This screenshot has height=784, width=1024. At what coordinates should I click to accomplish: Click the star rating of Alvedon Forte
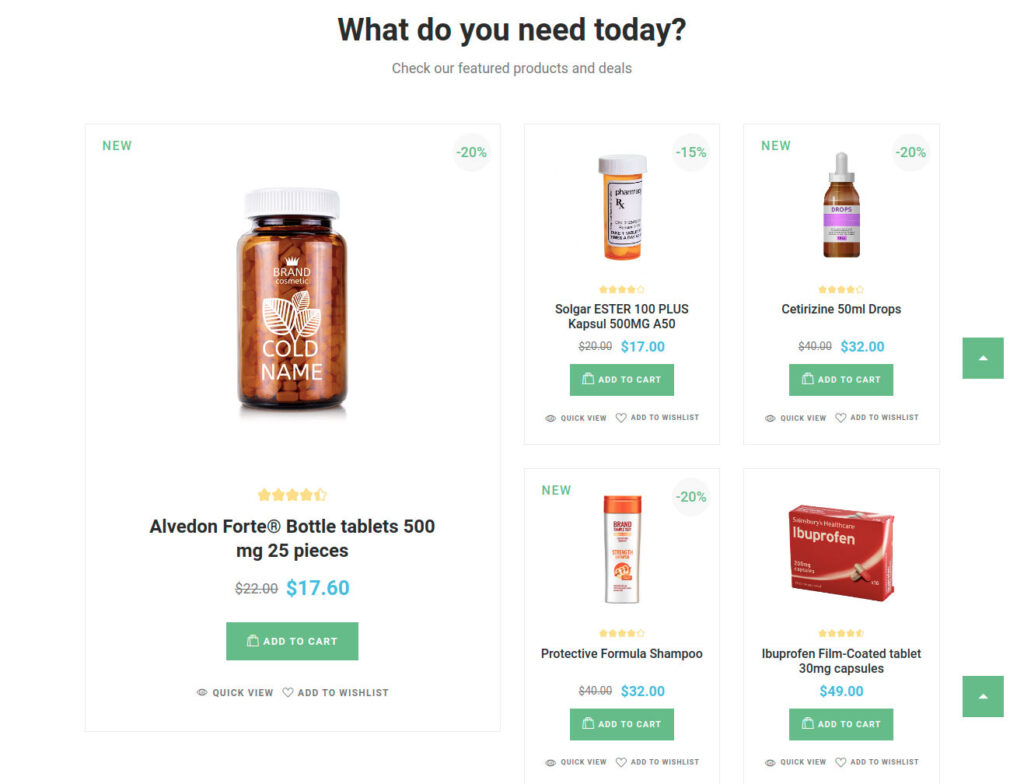(292, 495)
